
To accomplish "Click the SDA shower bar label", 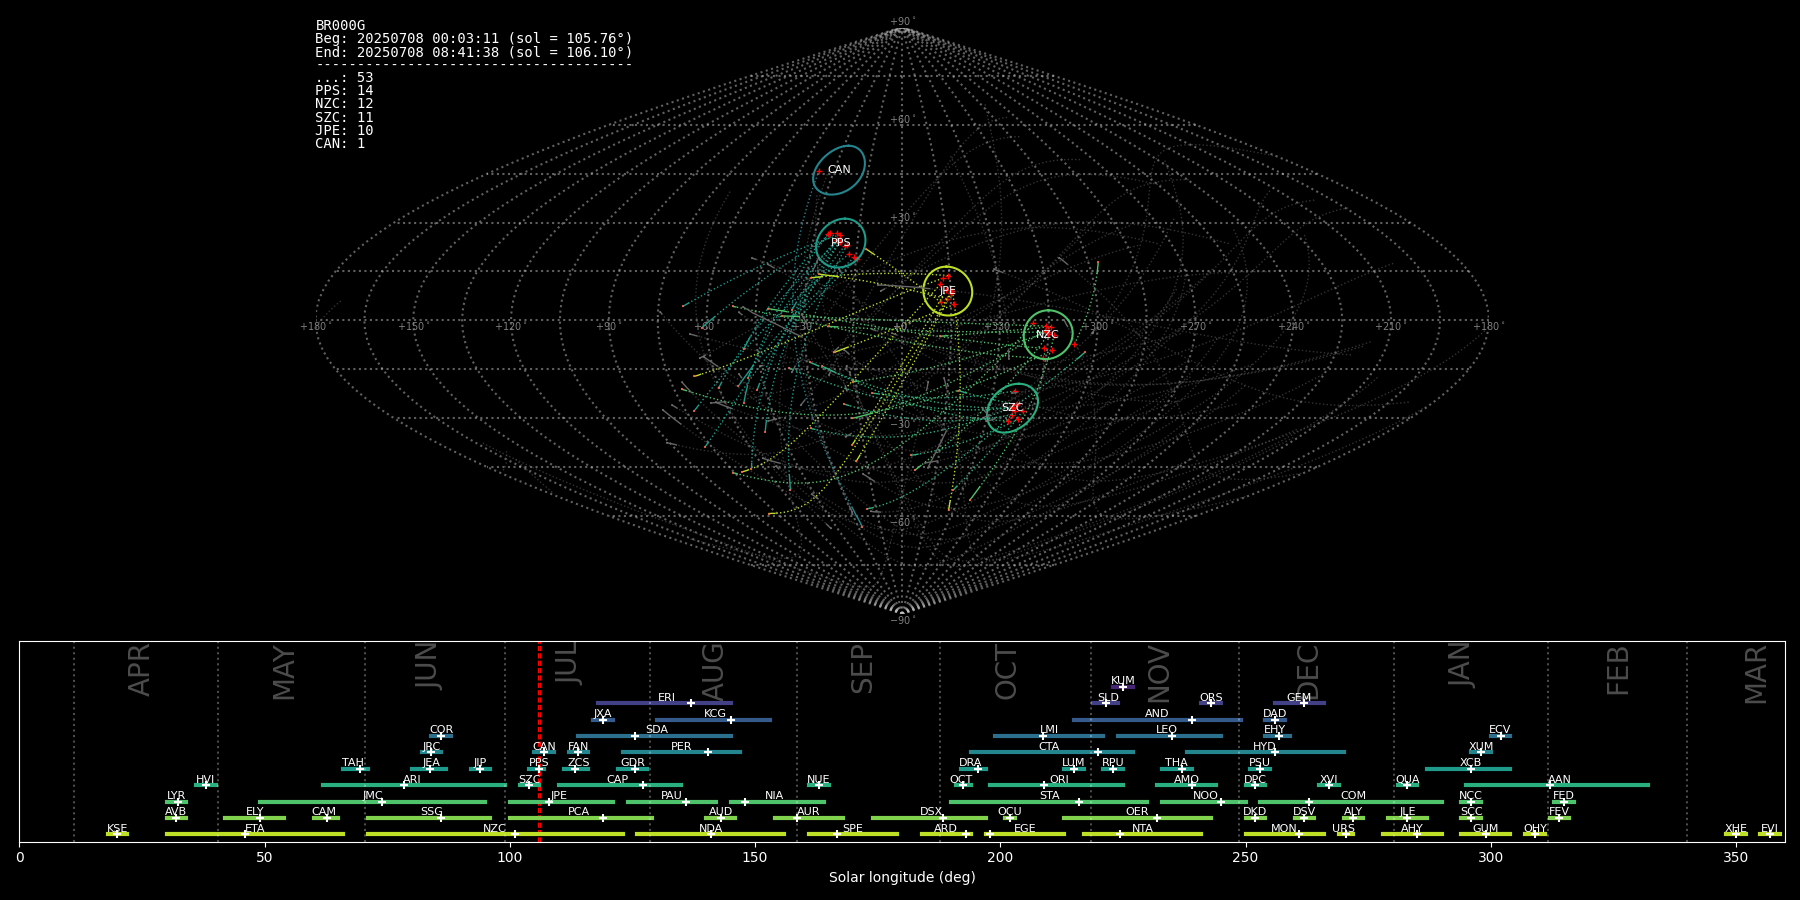I will [x=656, y=730].
